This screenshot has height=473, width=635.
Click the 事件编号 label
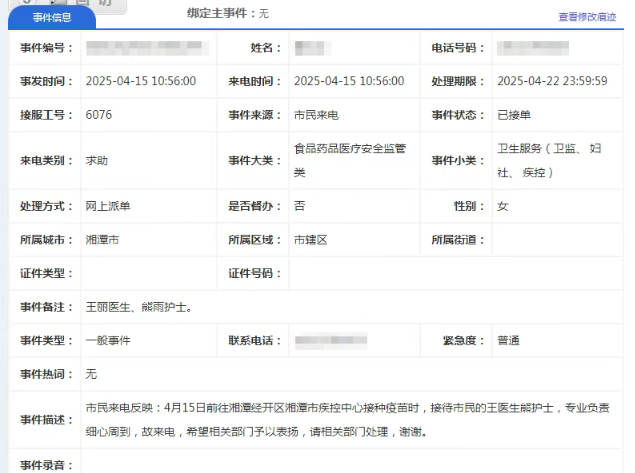47,48
